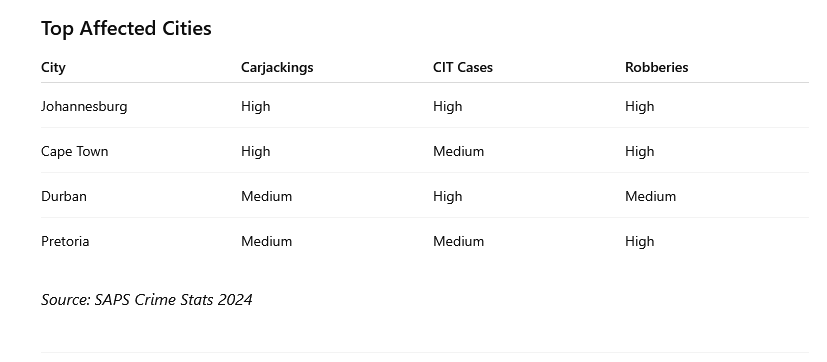
Task: Select Johannesburg's CIT Cases High cell
Action: (x=447, y=107)
